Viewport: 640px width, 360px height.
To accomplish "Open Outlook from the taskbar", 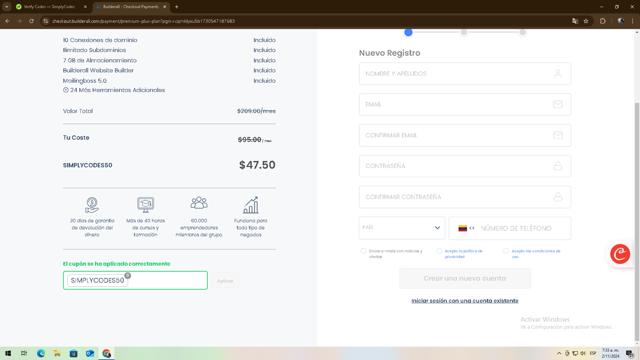I will [x=90, y=353].
